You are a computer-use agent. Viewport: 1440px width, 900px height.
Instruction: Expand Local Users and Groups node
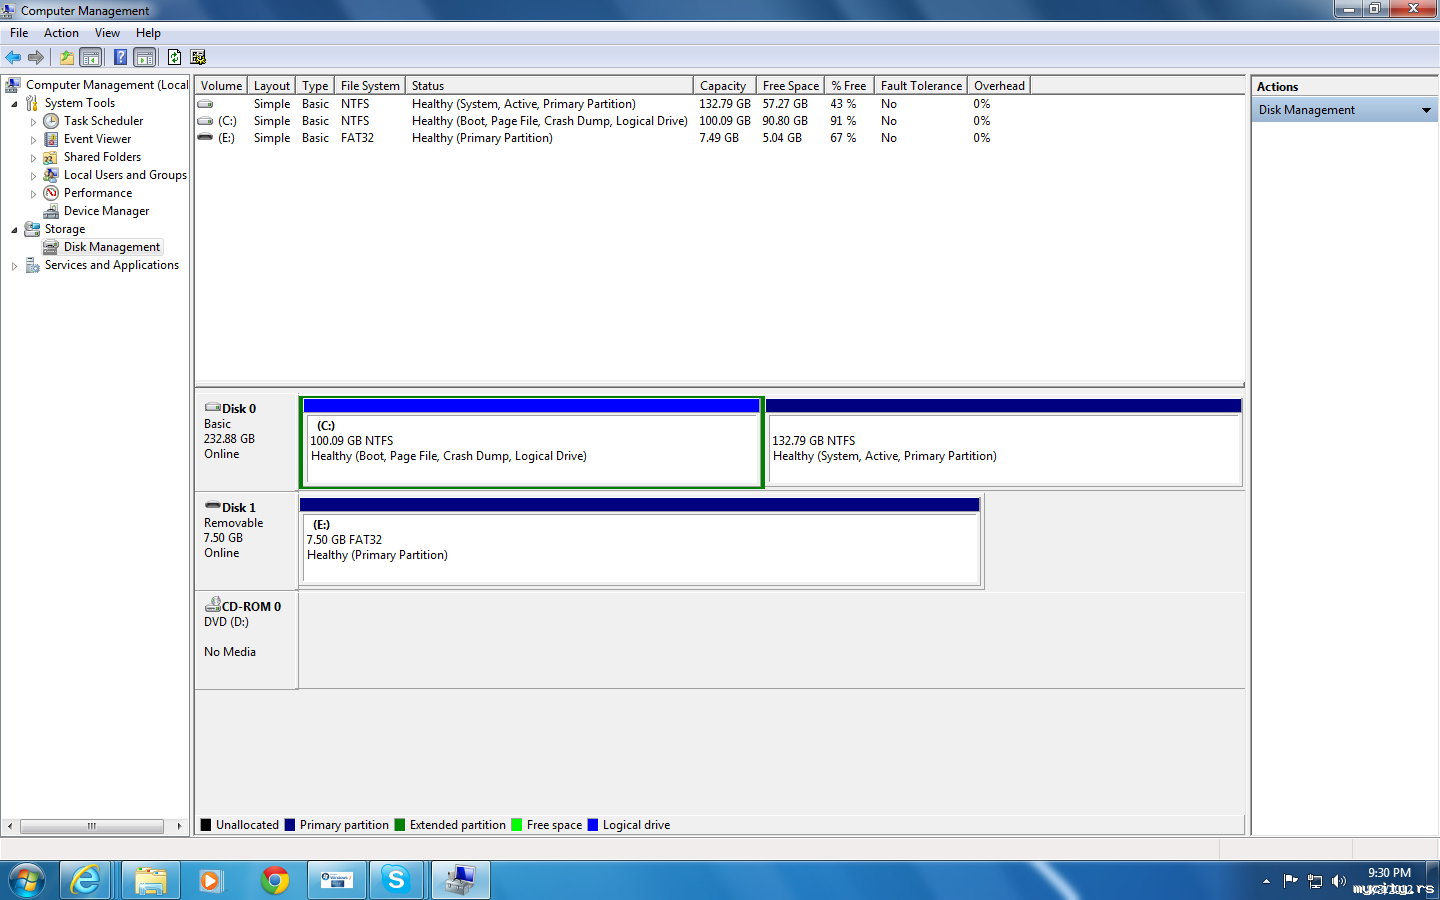point(33,176)
